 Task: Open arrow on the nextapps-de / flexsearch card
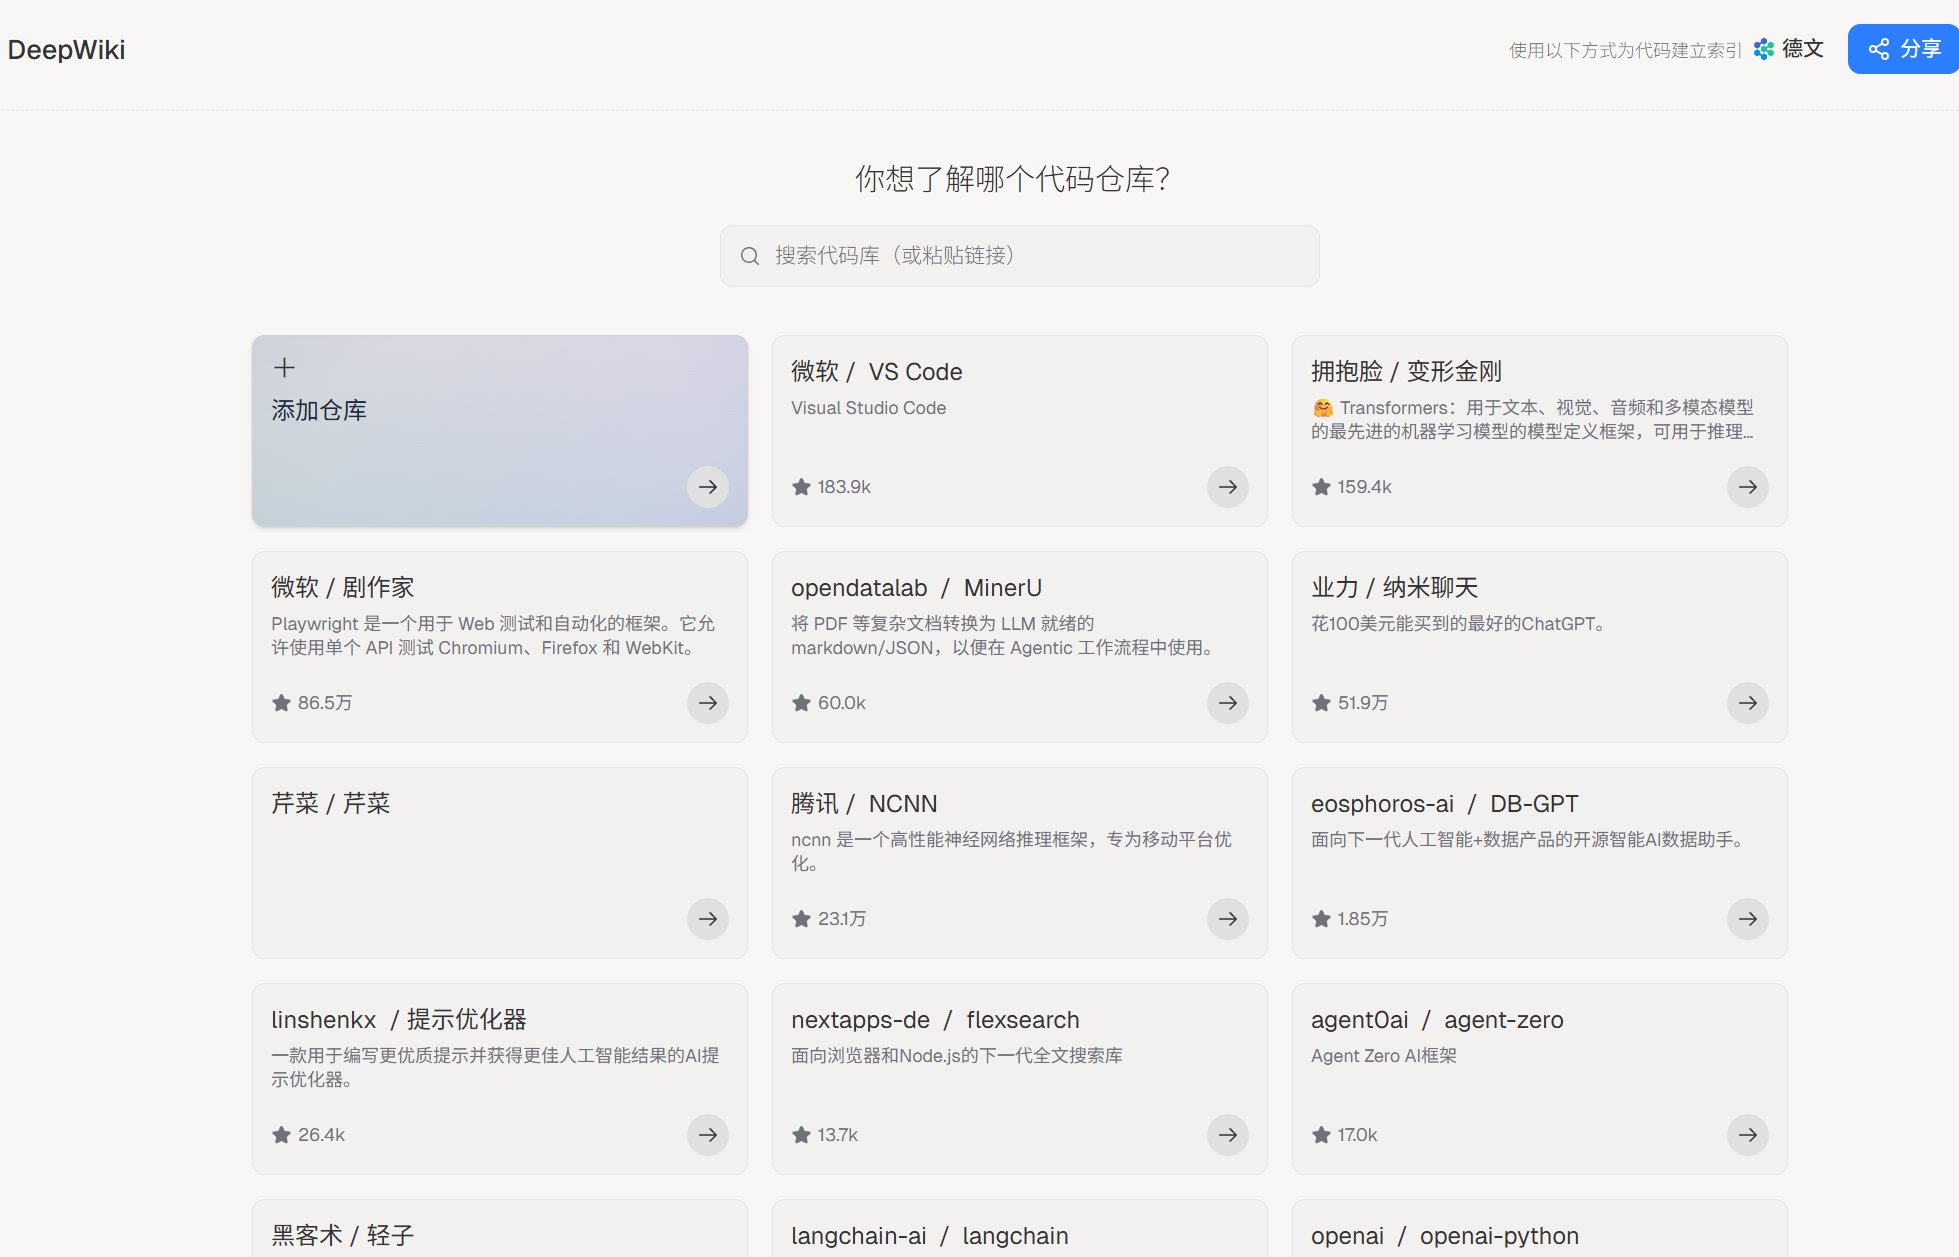(1228, 1135)
